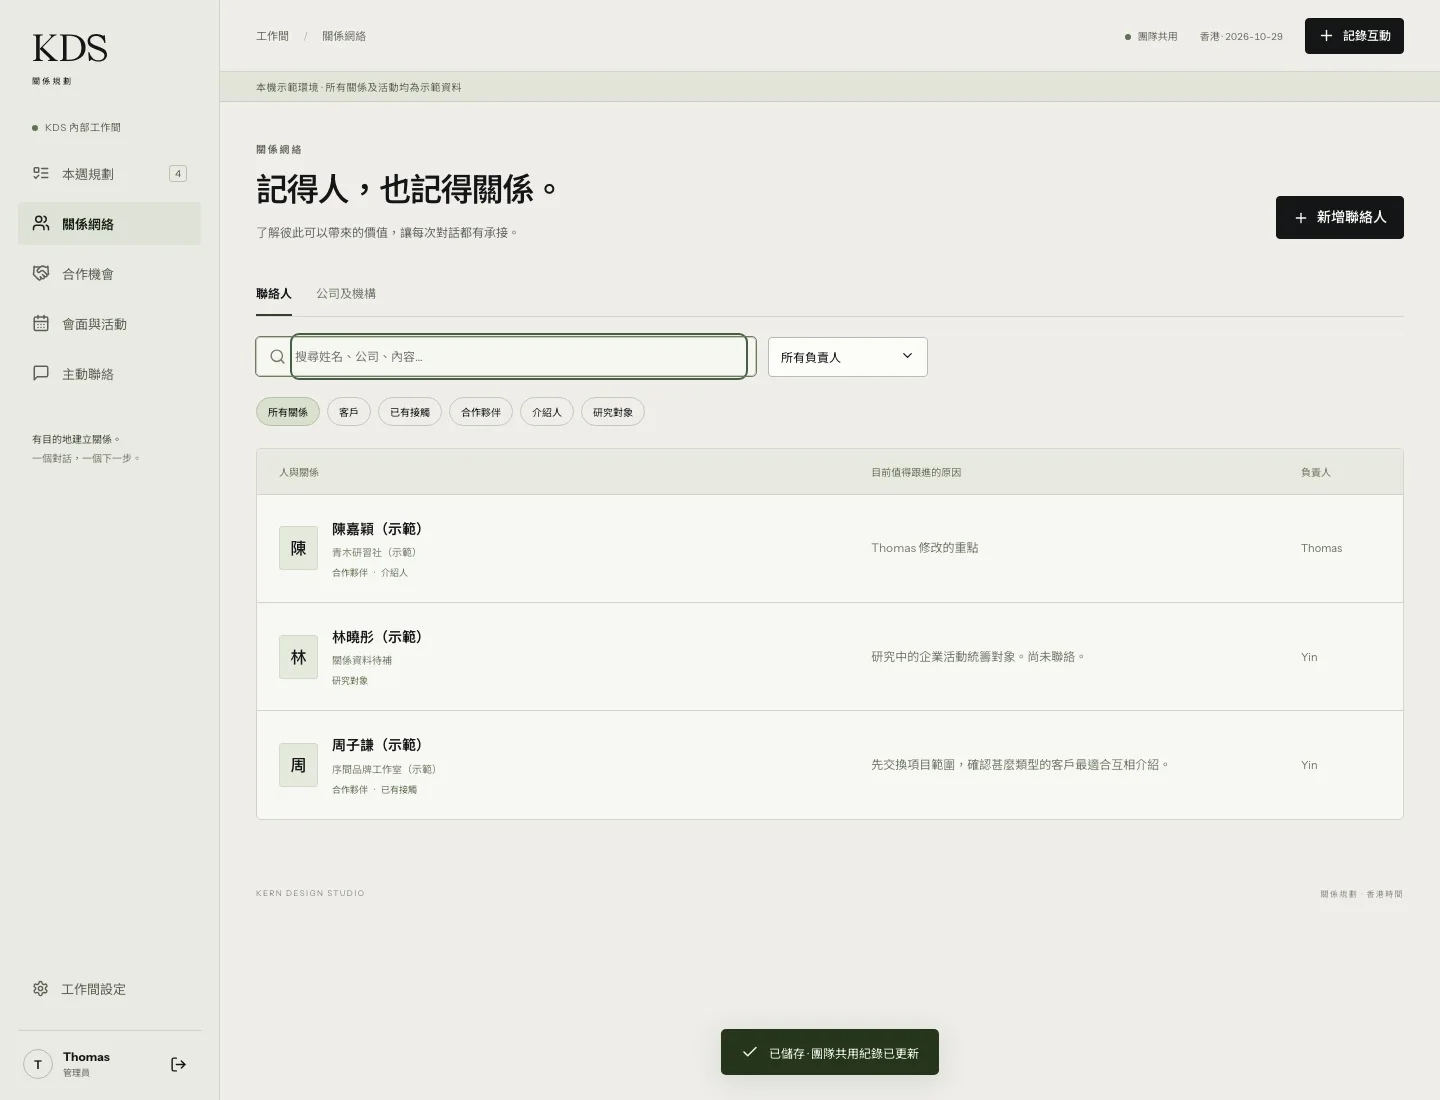This screenshot has height=1100, width=1440.
Task: Filter by 研究對象 chip
Action: (x=613, y=412)
